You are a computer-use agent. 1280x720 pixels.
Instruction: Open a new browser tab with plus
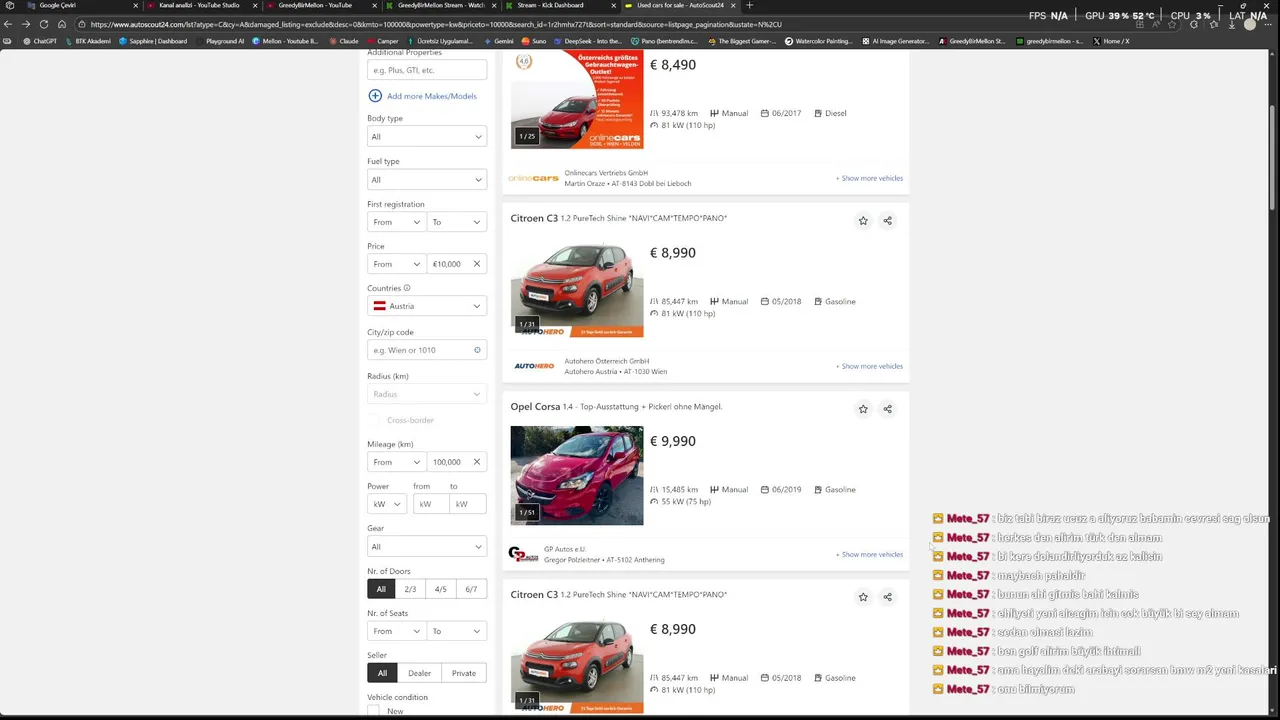749,5
